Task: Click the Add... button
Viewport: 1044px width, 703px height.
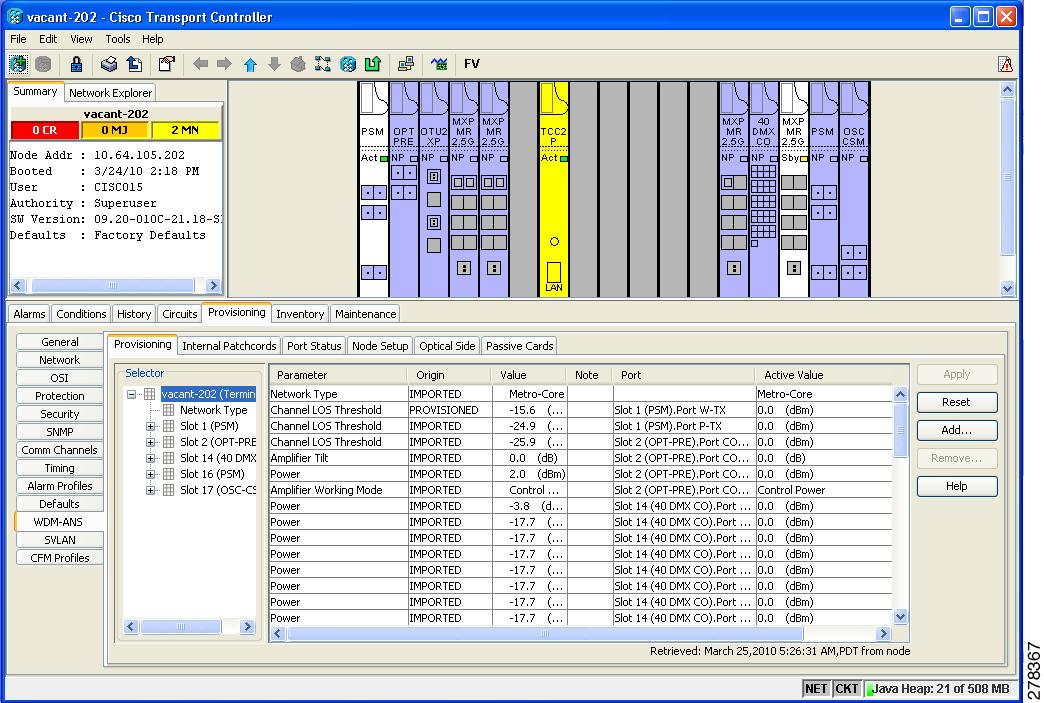Action: pos(957,430)
